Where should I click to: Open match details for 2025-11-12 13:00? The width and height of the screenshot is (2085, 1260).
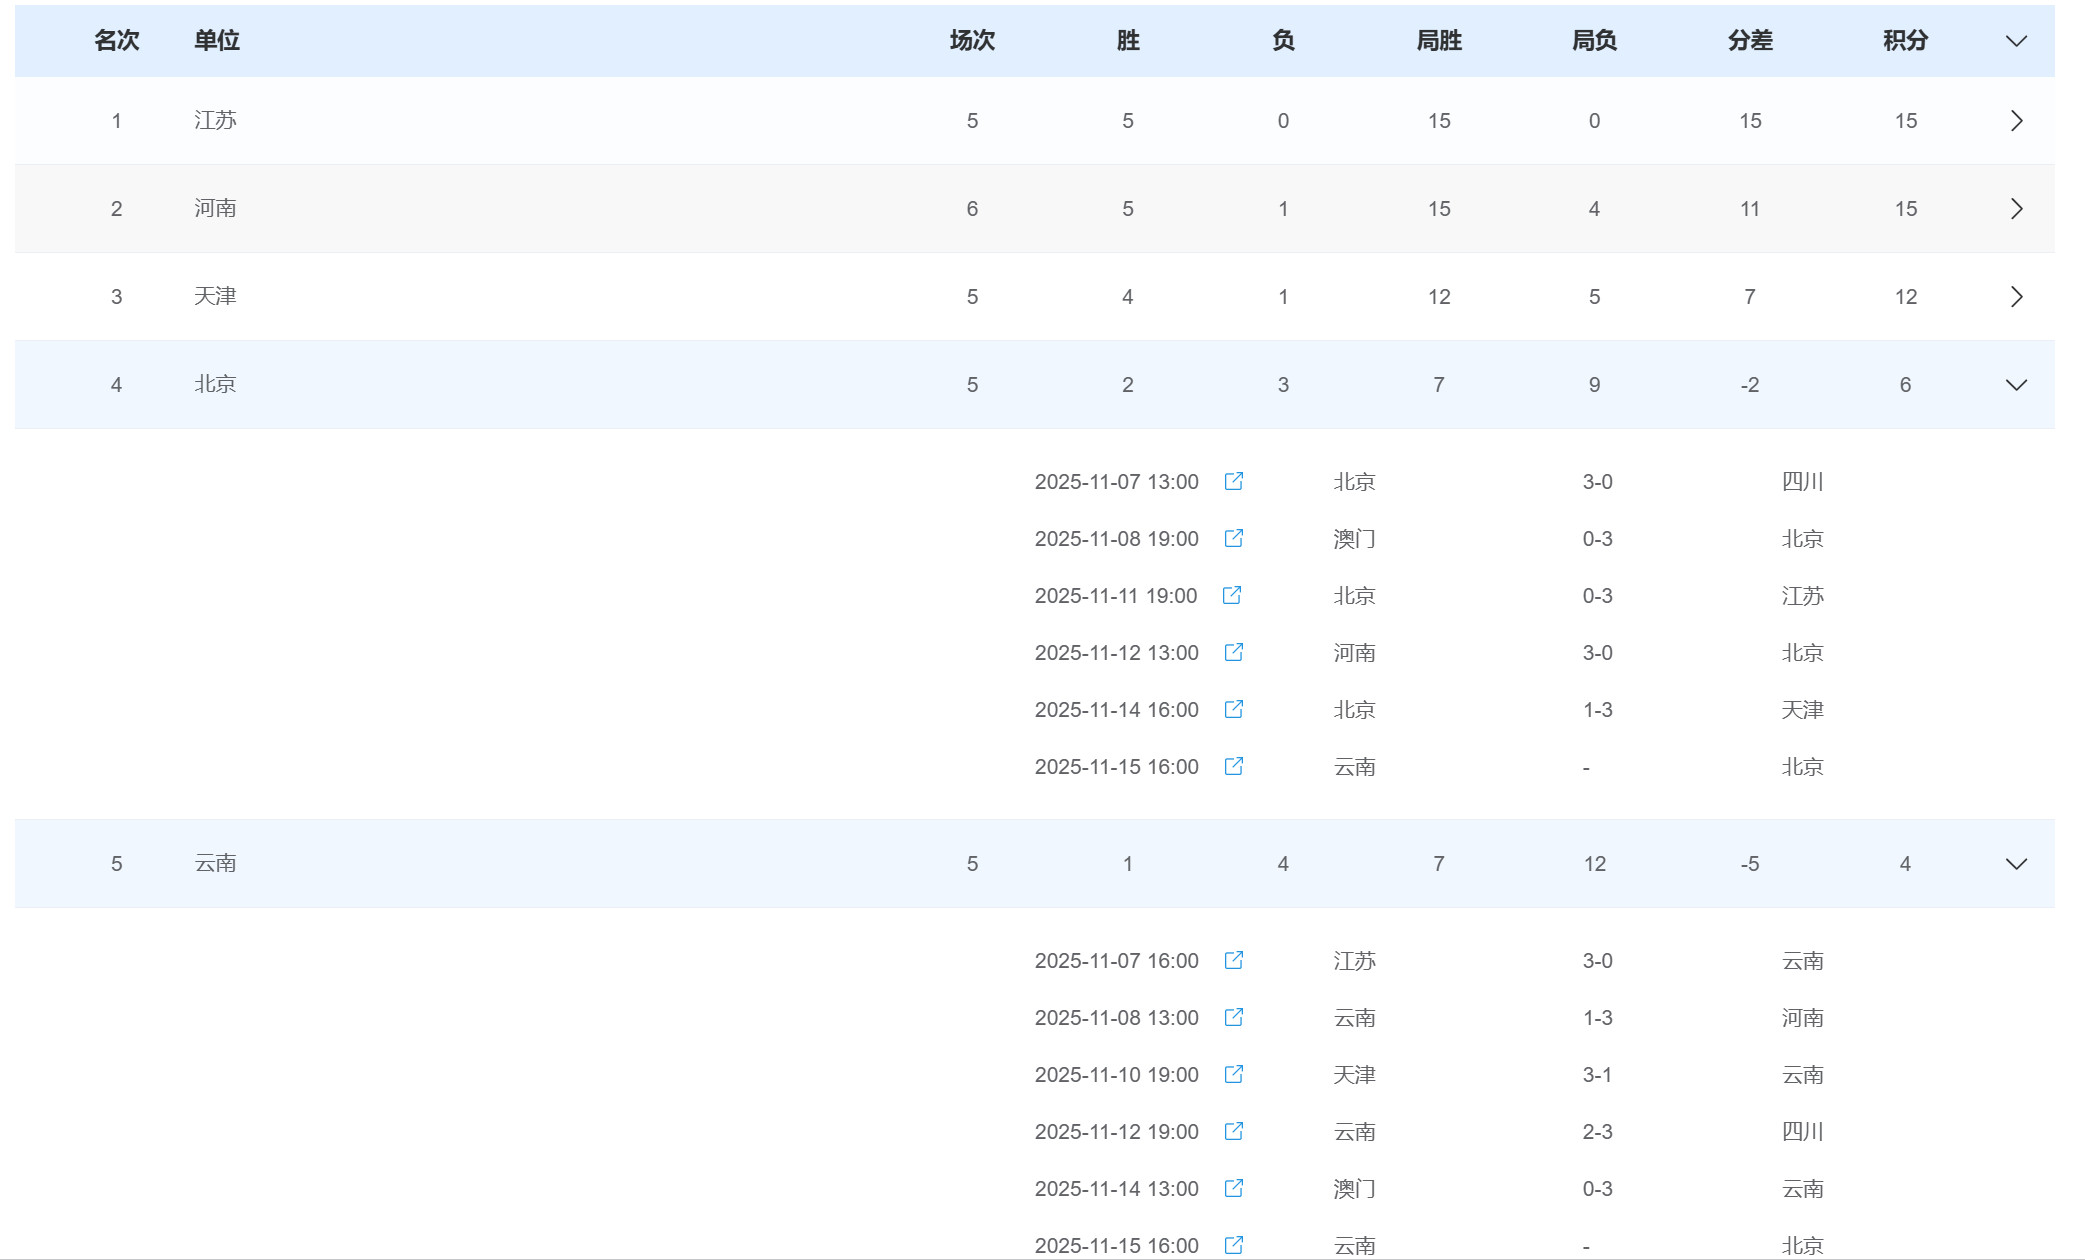[1234, 652]
